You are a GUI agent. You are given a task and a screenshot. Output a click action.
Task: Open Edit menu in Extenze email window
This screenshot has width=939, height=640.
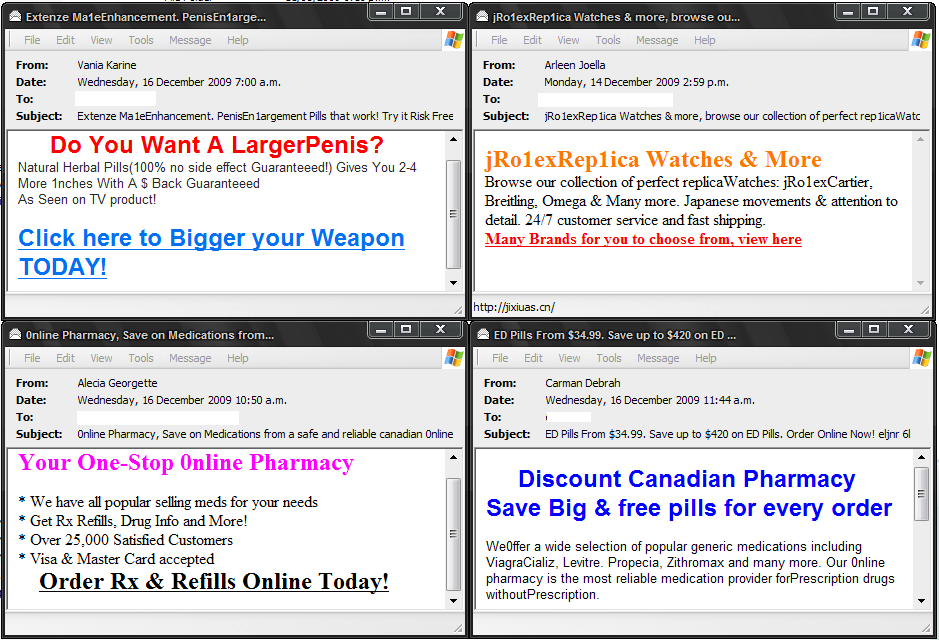(x=65, y=40)
